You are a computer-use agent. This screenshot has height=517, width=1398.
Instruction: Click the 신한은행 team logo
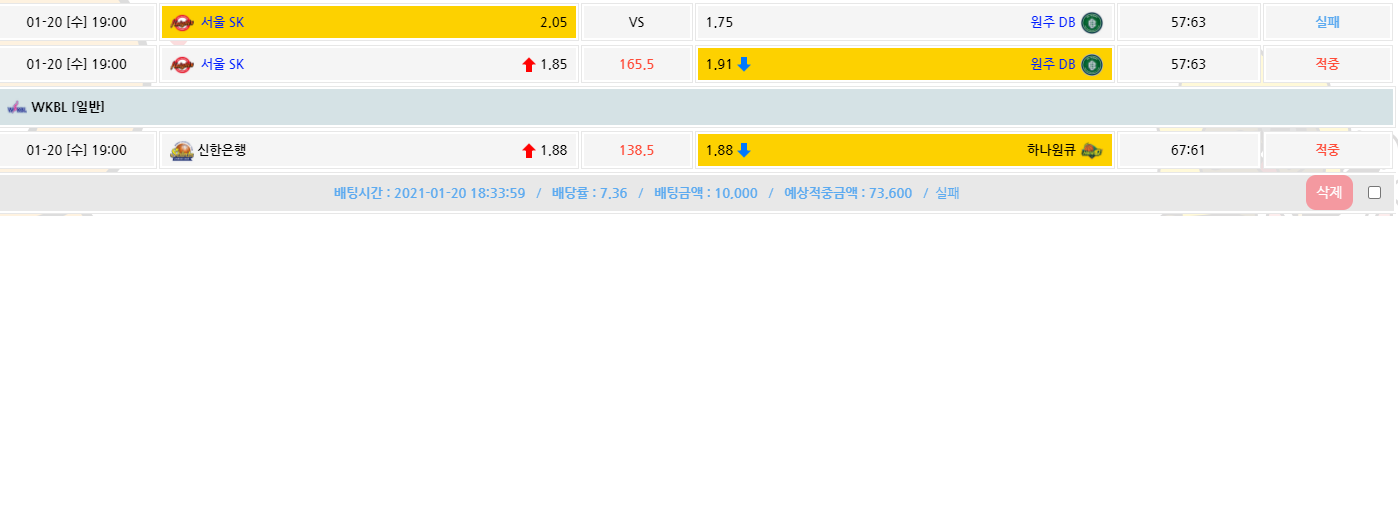coord(182,151)
